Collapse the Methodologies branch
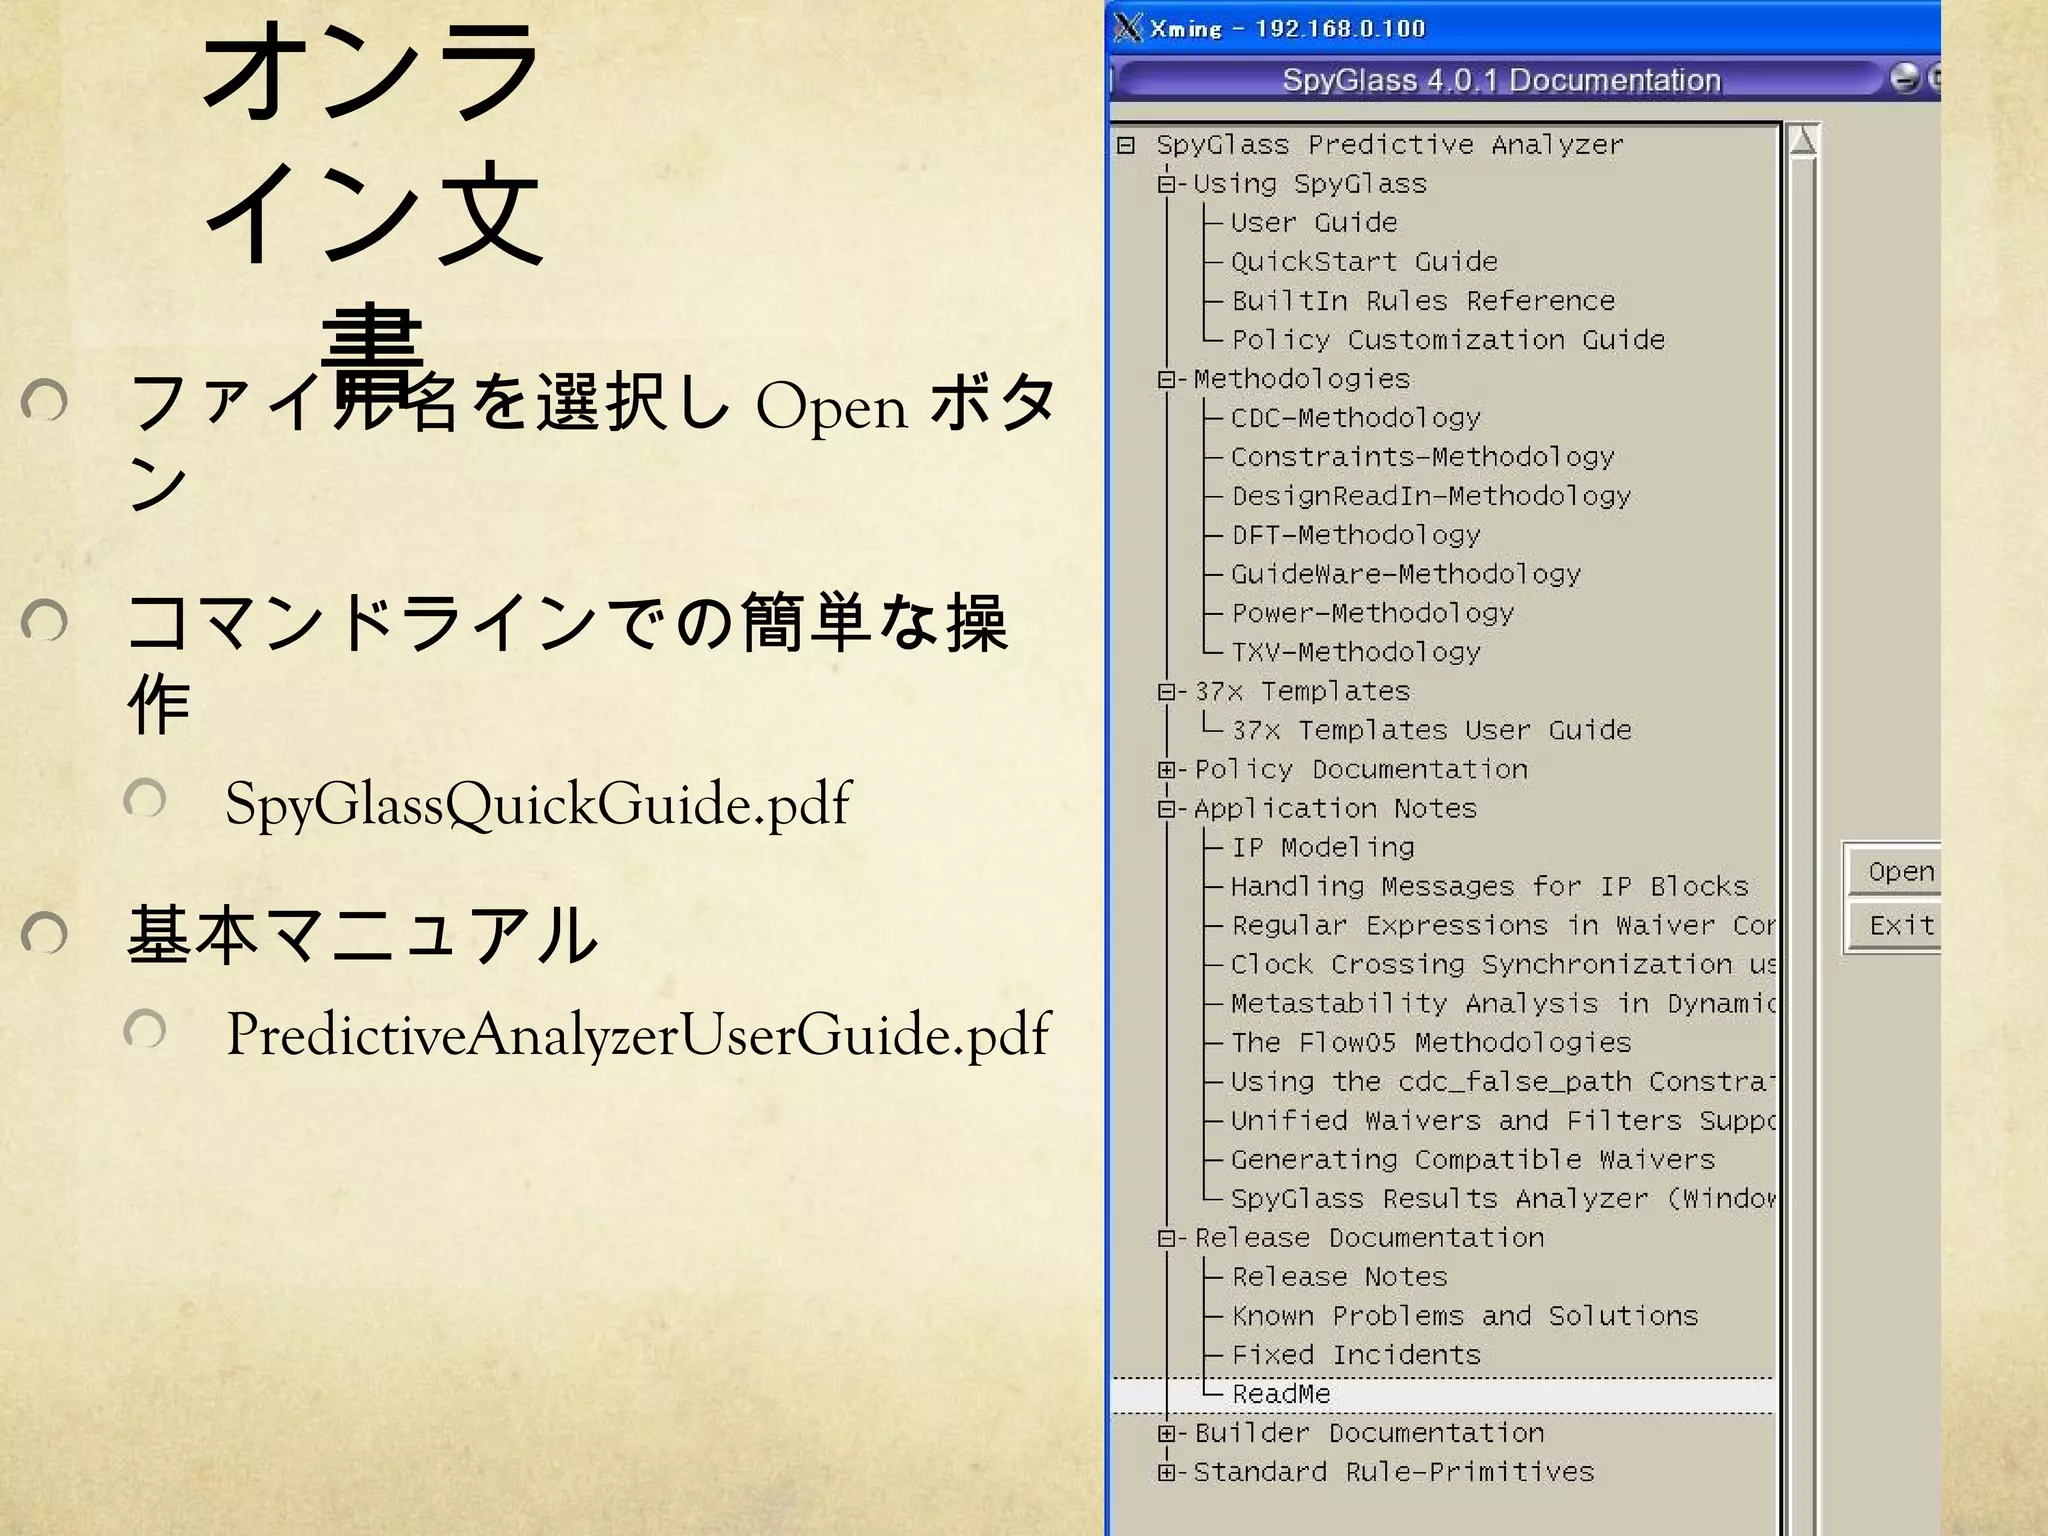Screen dimensions: 2048x1536 point(1166,379)
